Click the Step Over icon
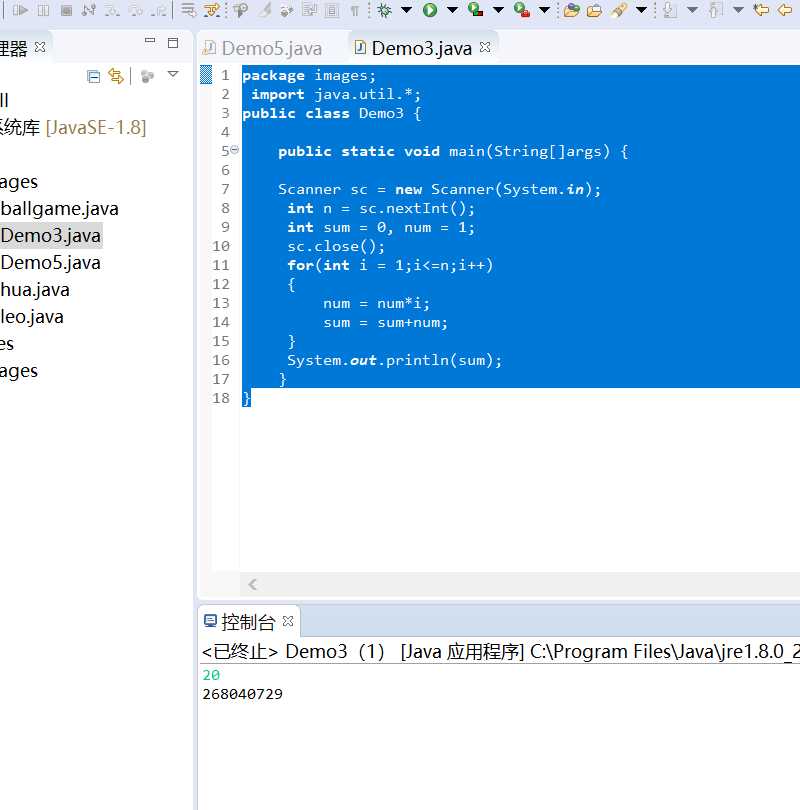This screenshot has height=810, width=800. pyautogui.click(x=136, y=10)
